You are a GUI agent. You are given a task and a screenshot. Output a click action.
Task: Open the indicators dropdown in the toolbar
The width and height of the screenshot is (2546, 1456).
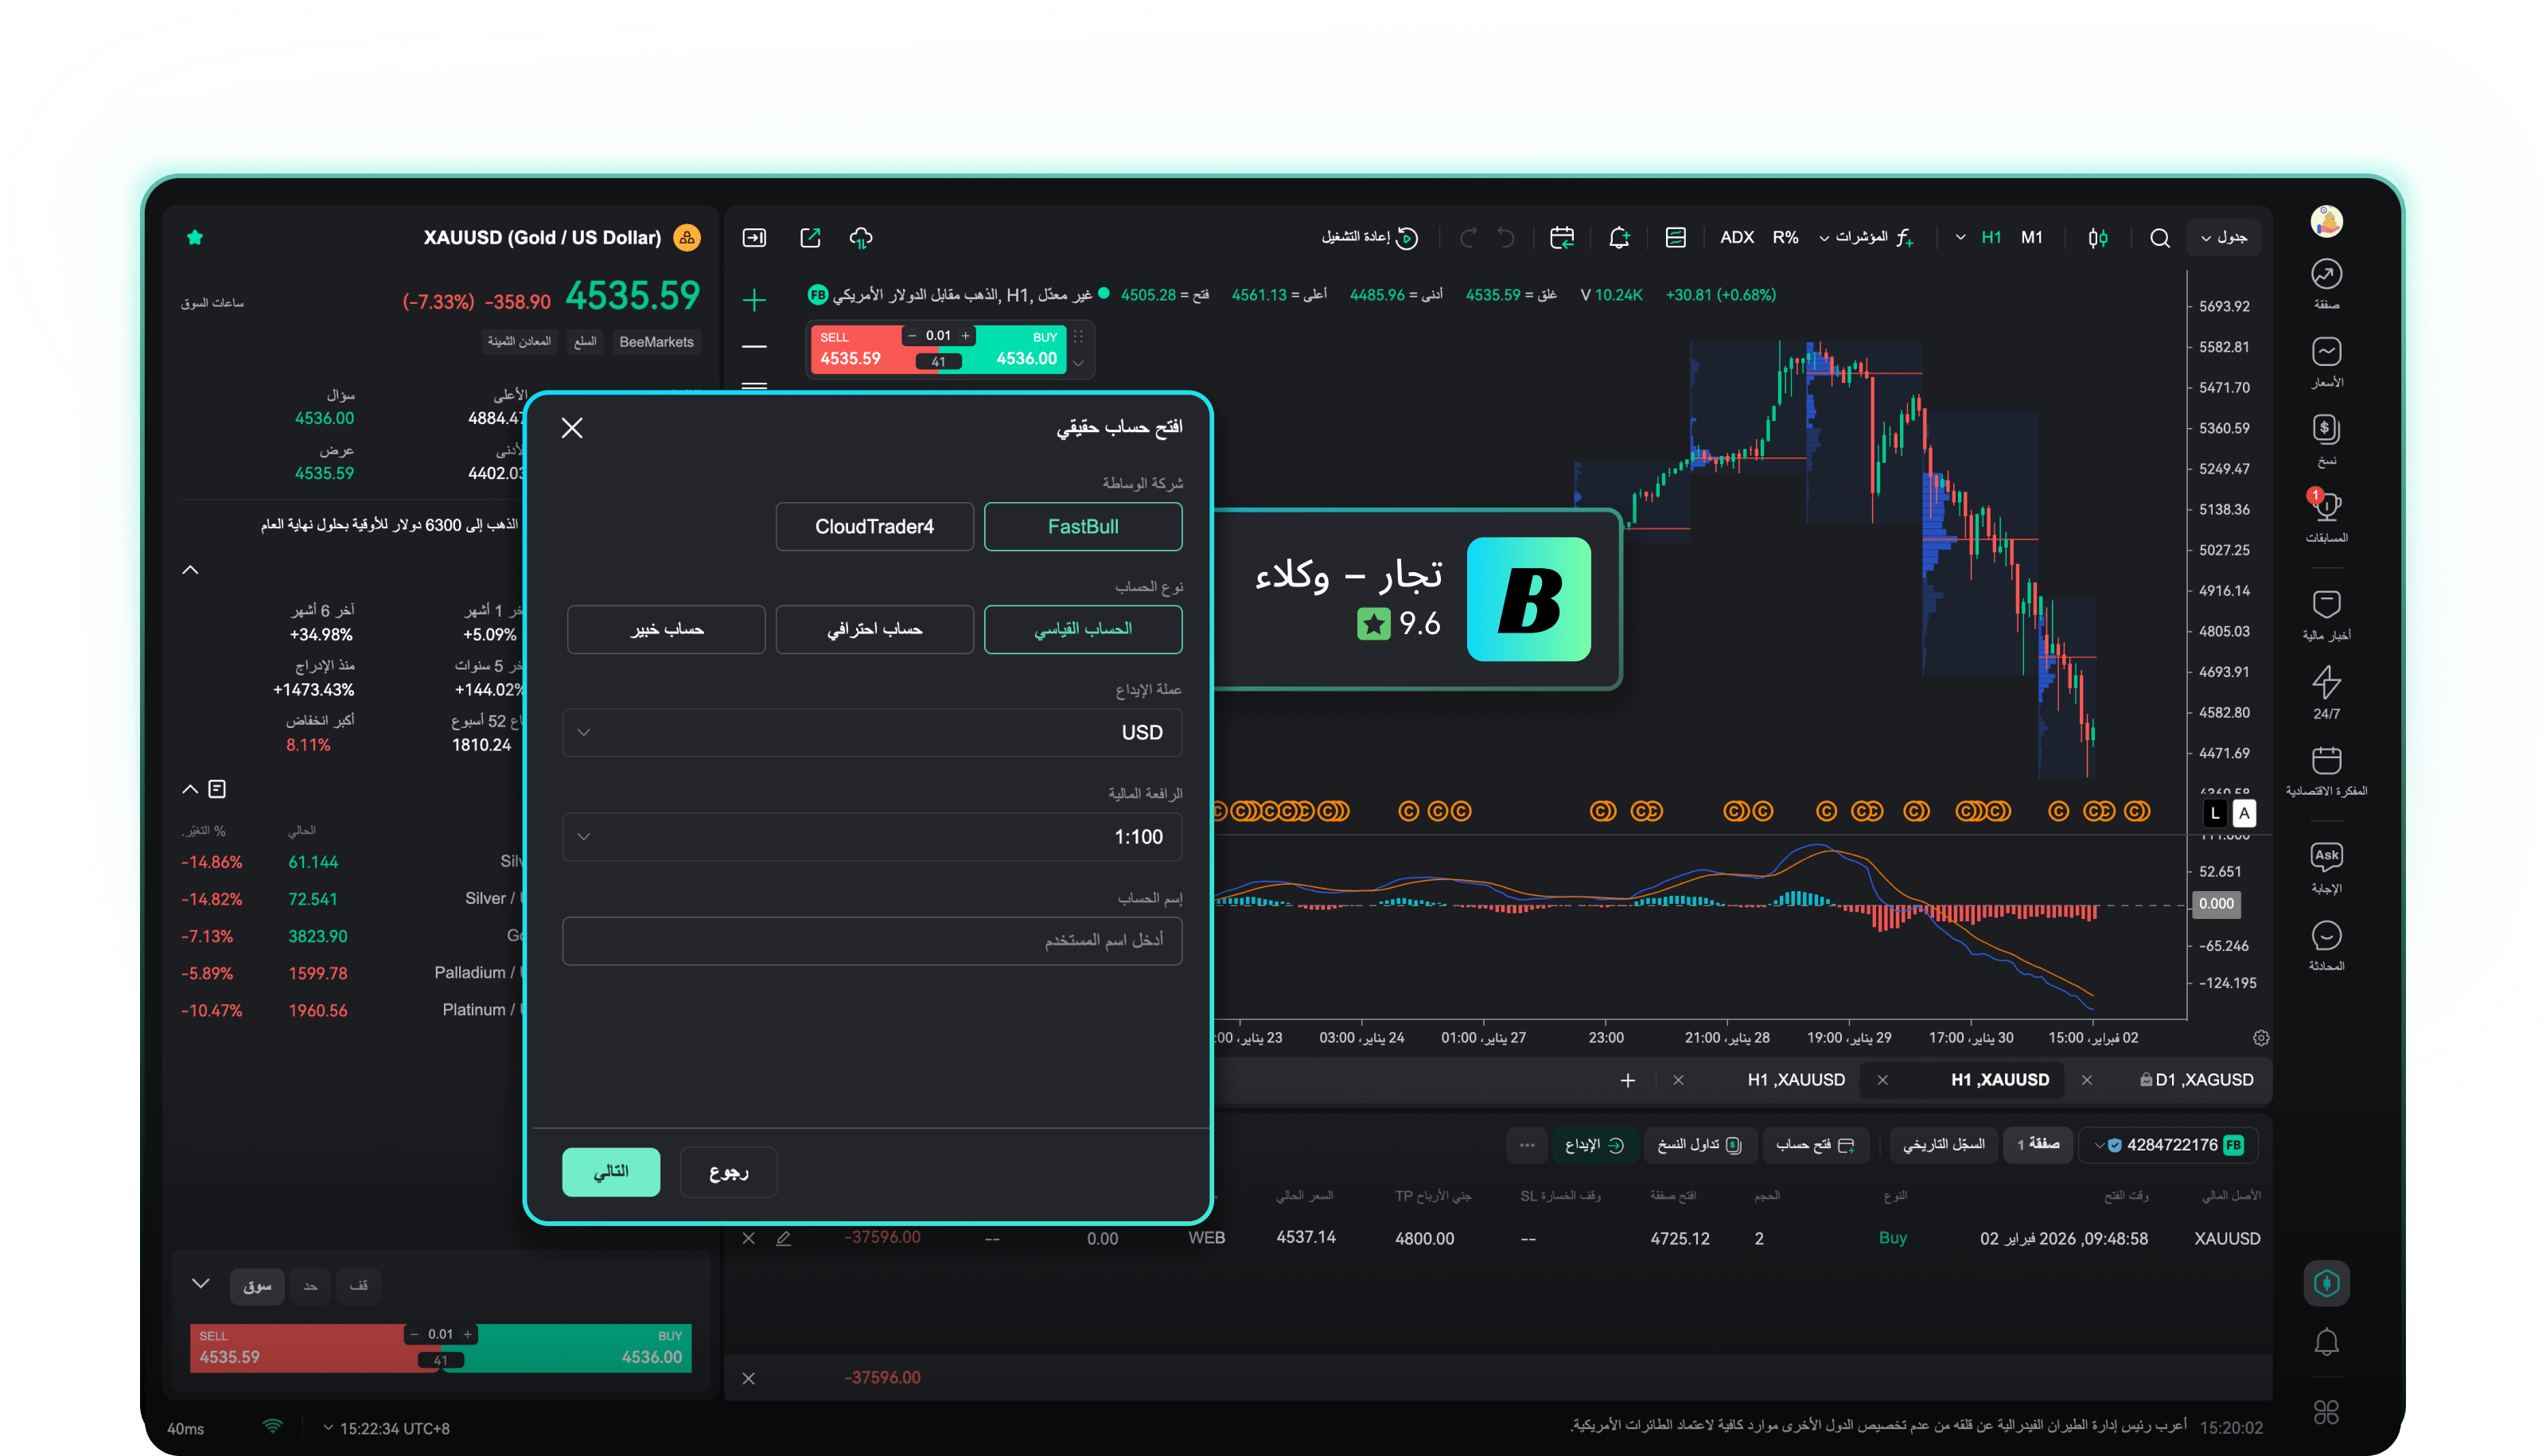pyautogui.click(x=1862, y=238)
